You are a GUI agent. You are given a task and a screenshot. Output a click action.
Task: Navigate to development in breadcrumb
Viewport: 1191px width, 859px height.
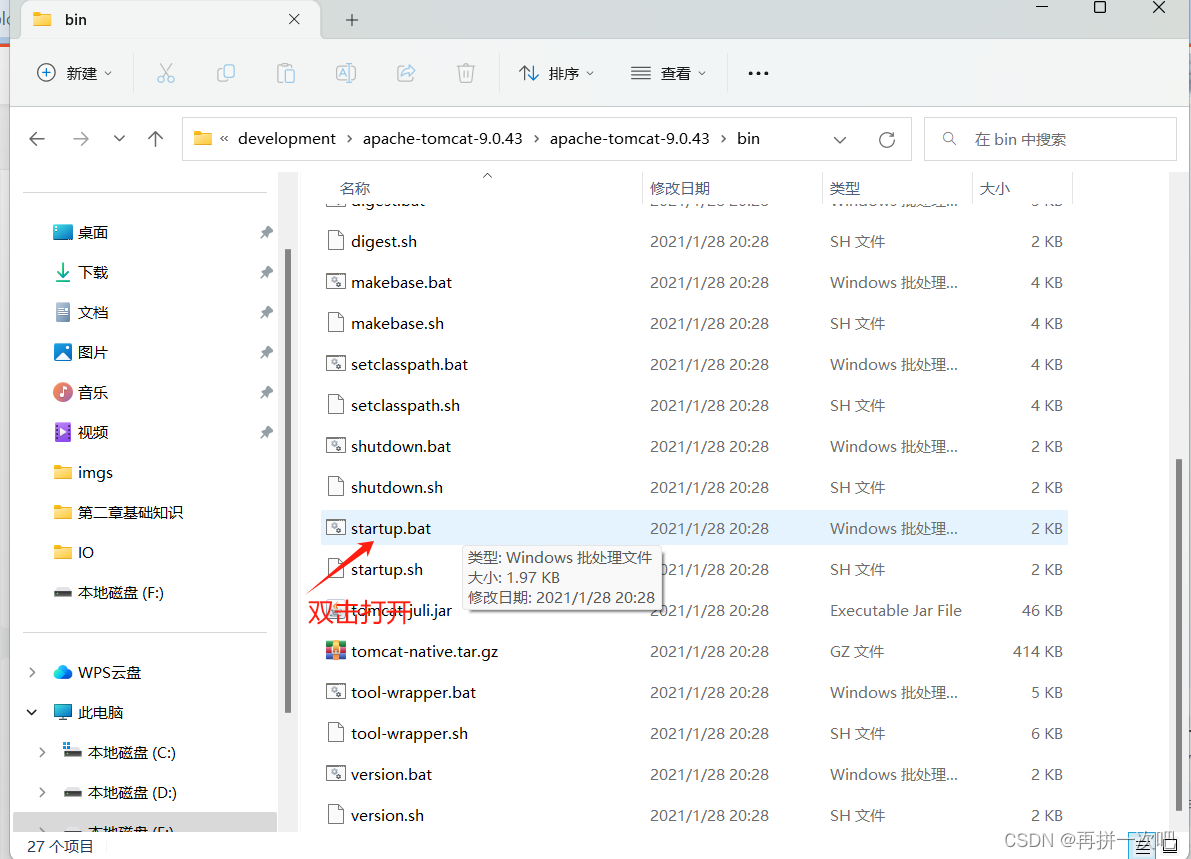(x=286, y=139)
